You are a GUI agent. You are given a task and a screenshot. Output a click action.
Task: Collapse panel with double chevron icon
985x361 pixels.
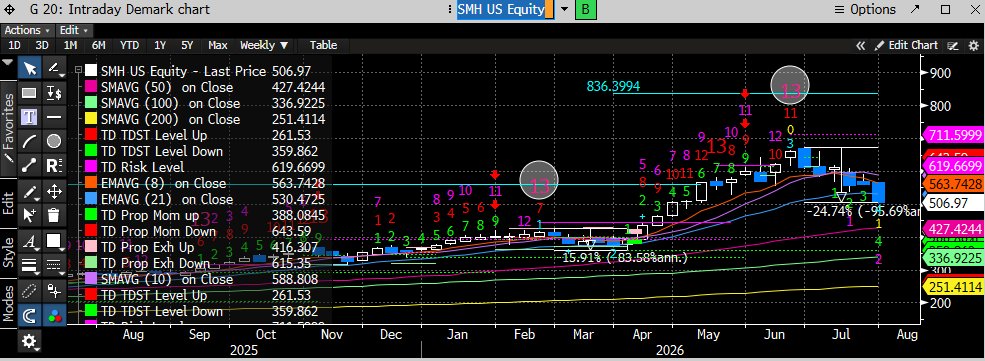861,45
